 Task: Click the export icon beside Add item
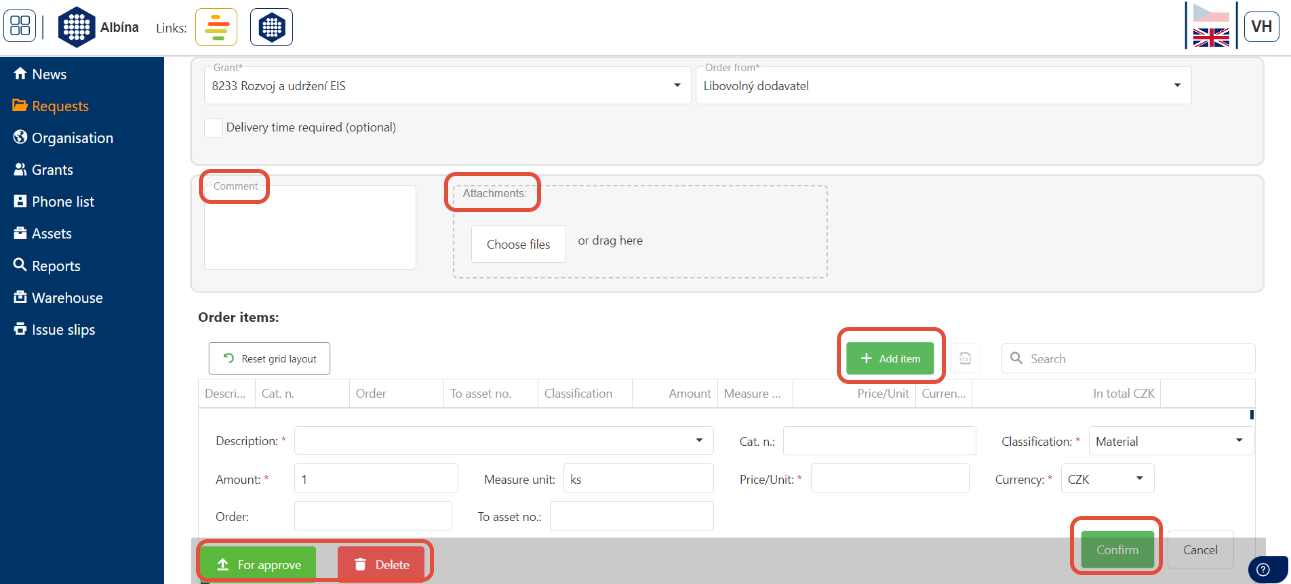click(965, 358)
